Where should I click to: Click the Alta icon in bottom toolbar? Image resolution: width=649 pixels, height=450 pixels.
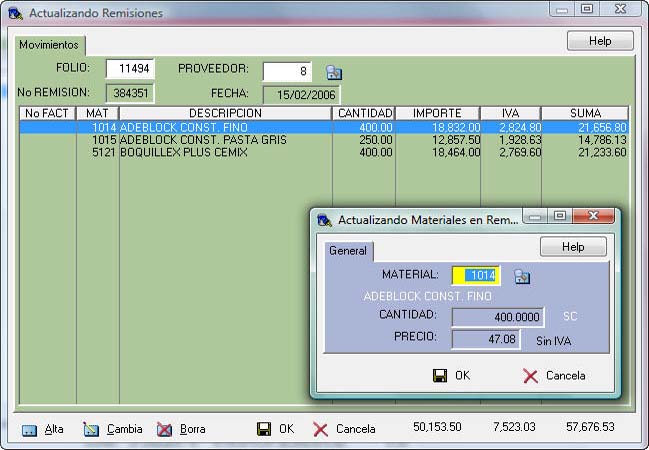tap(29, 430)
